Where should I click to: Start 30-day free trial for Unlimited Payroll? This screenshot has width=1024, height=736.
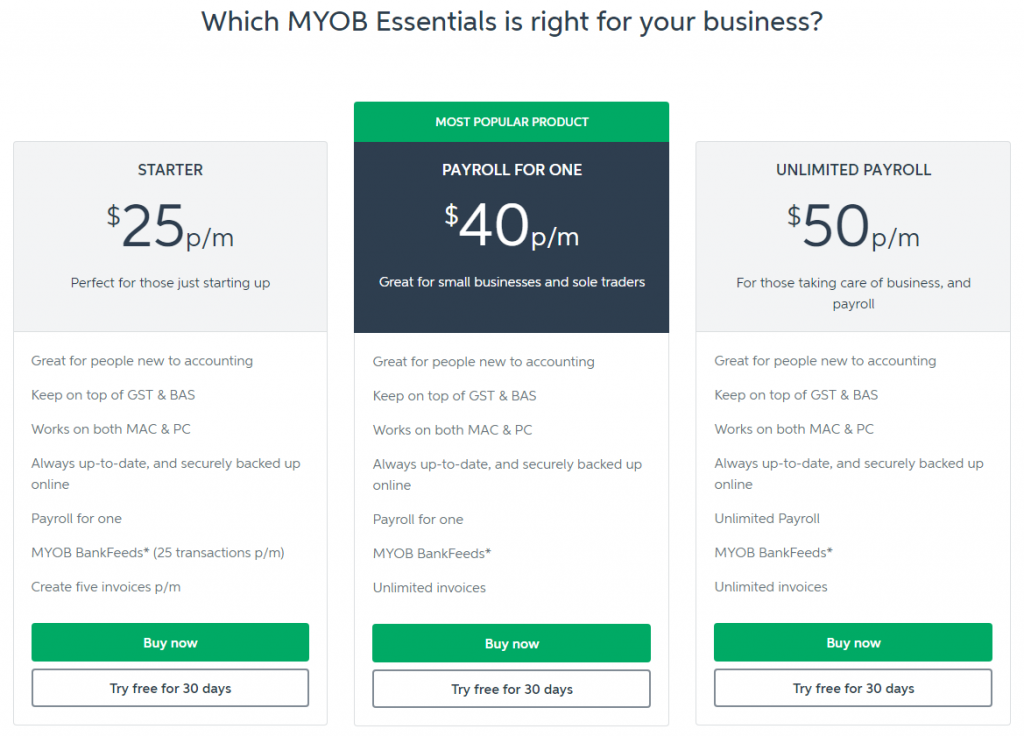pyautogui.click(x=853, y=688)
